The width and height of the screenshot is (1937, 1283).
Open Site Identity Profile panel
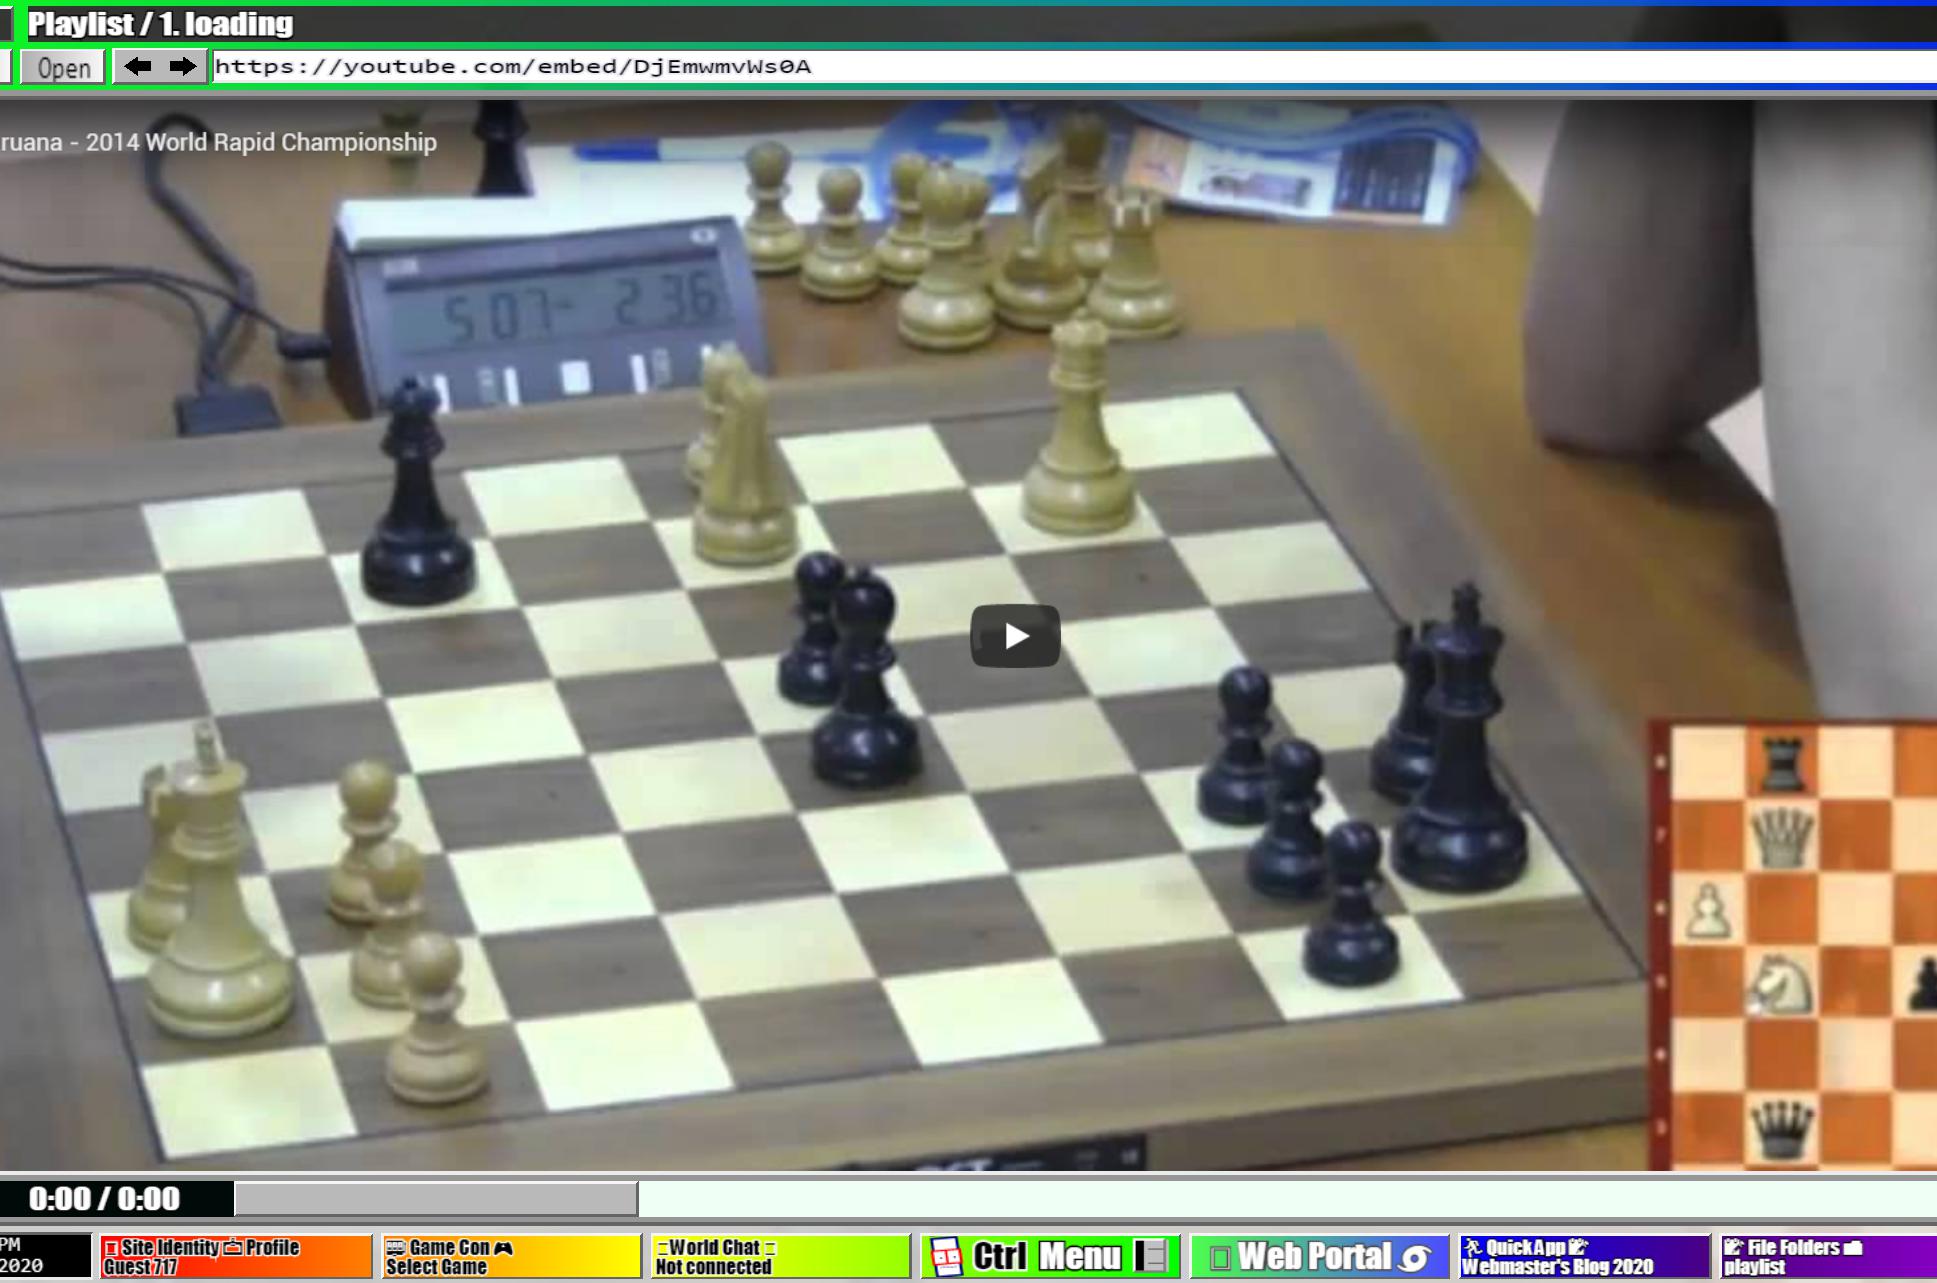pyautogui.click(x=236, y=1257)
